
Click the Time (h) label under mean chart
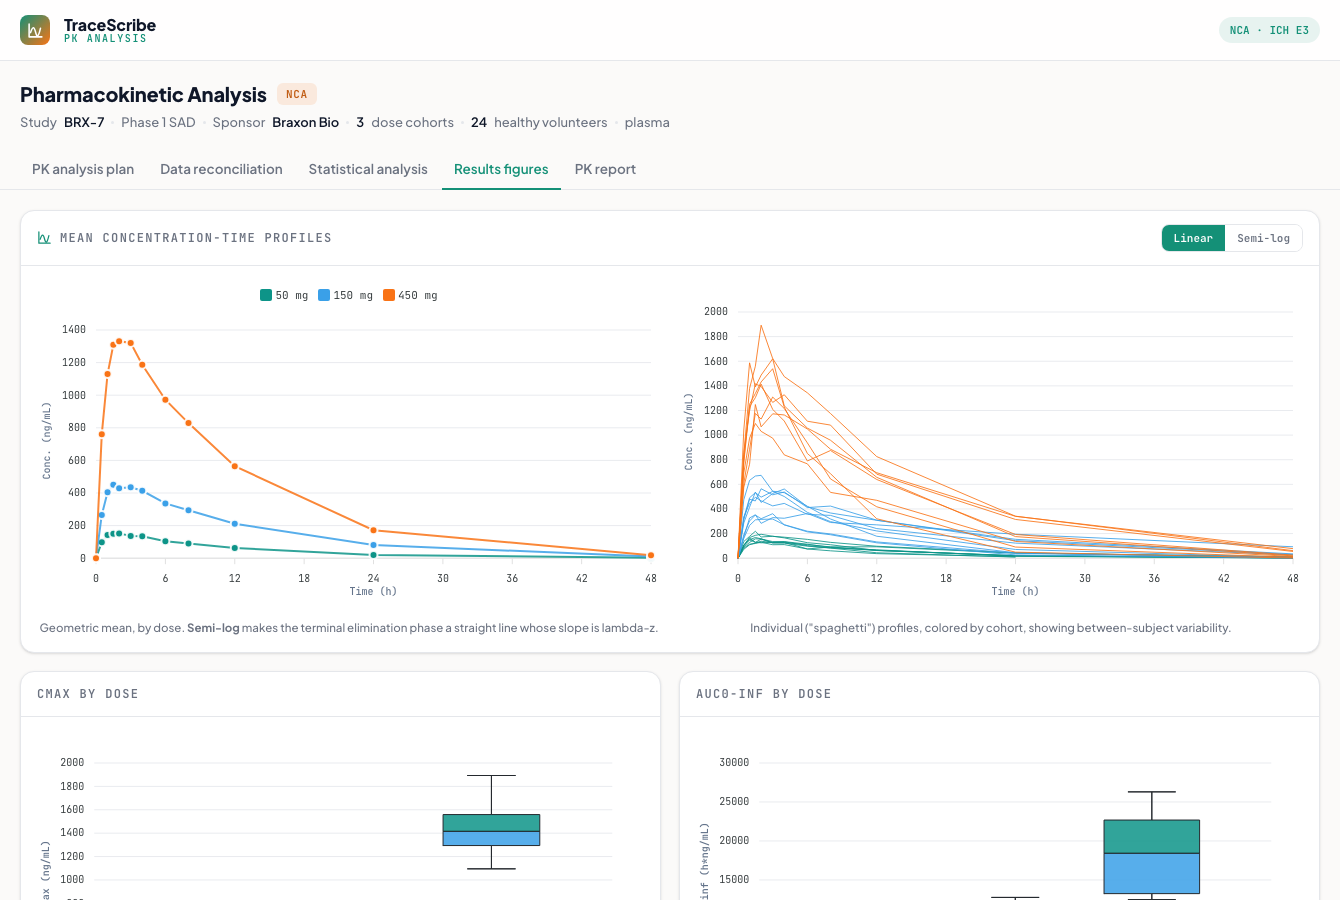click(373, 592)
